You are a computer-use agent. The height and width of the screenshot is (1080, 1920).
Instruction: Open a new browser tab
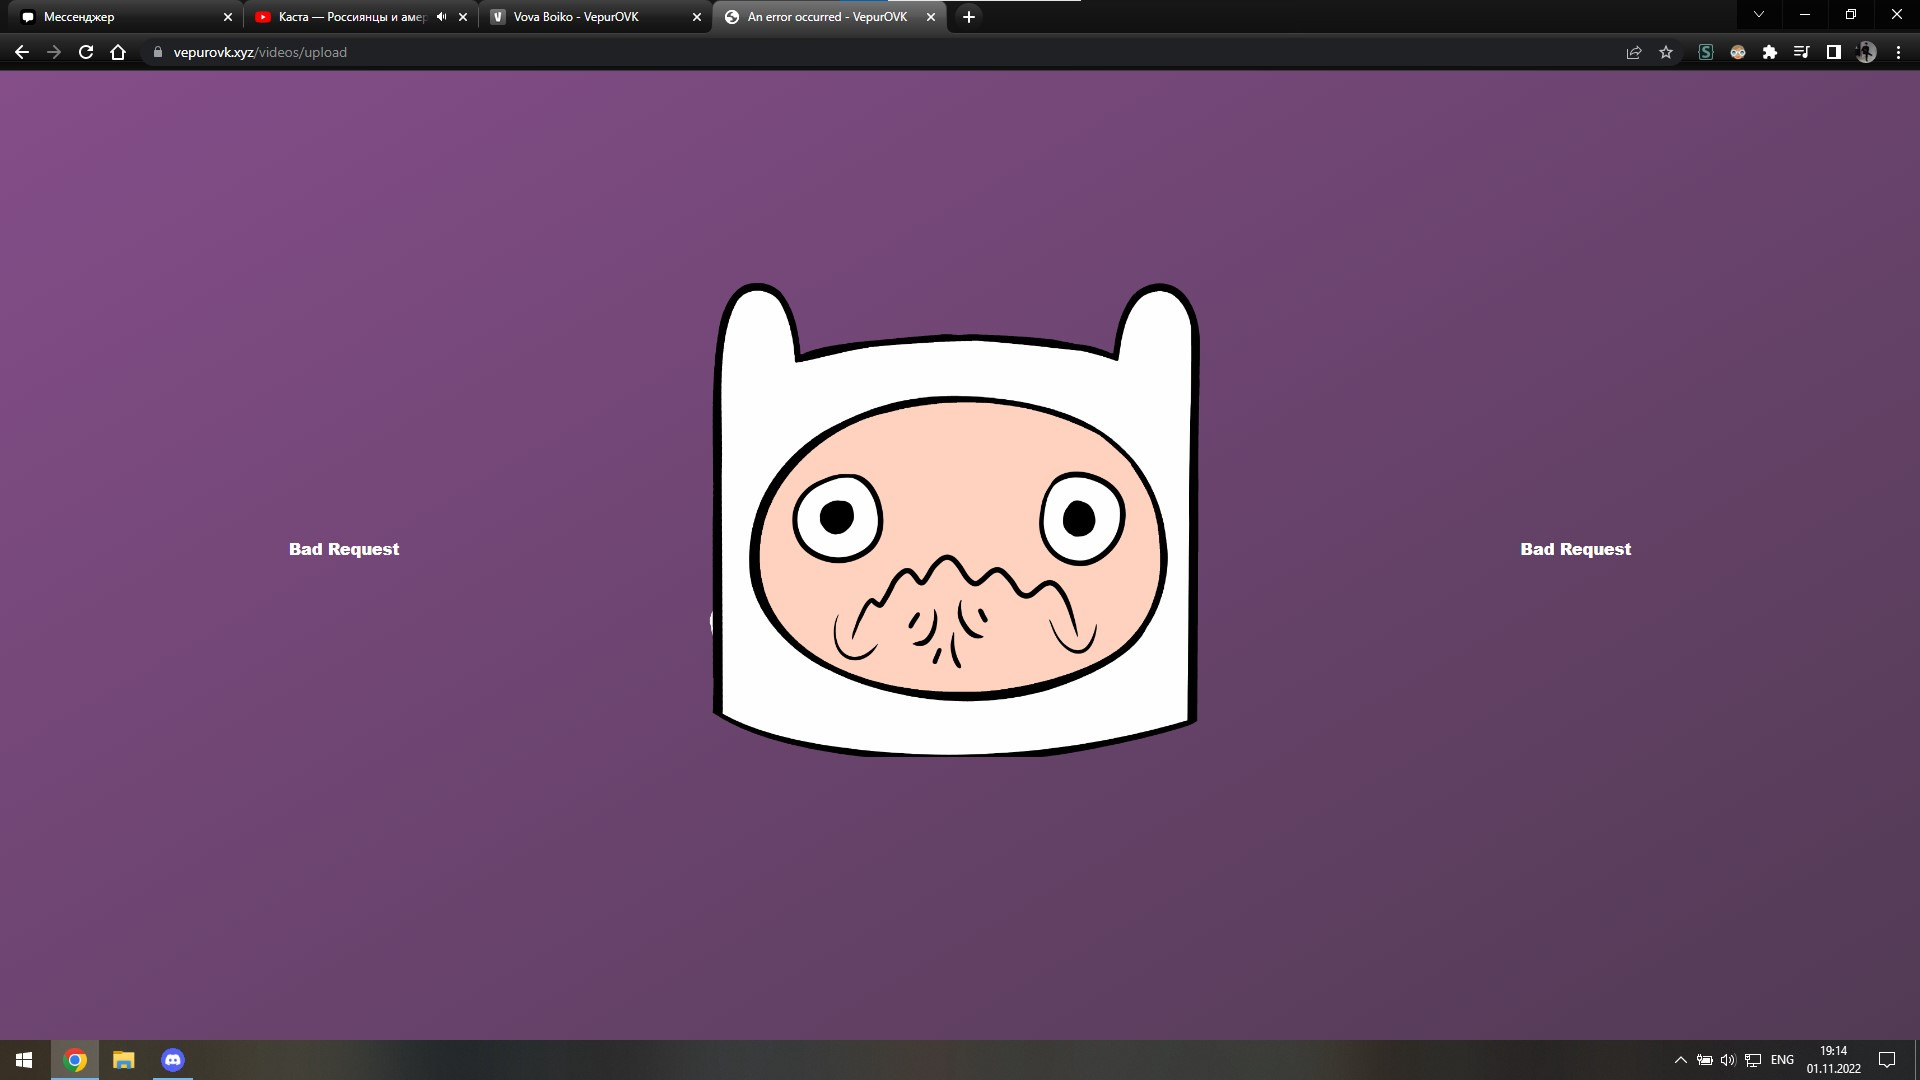[968, 17]
